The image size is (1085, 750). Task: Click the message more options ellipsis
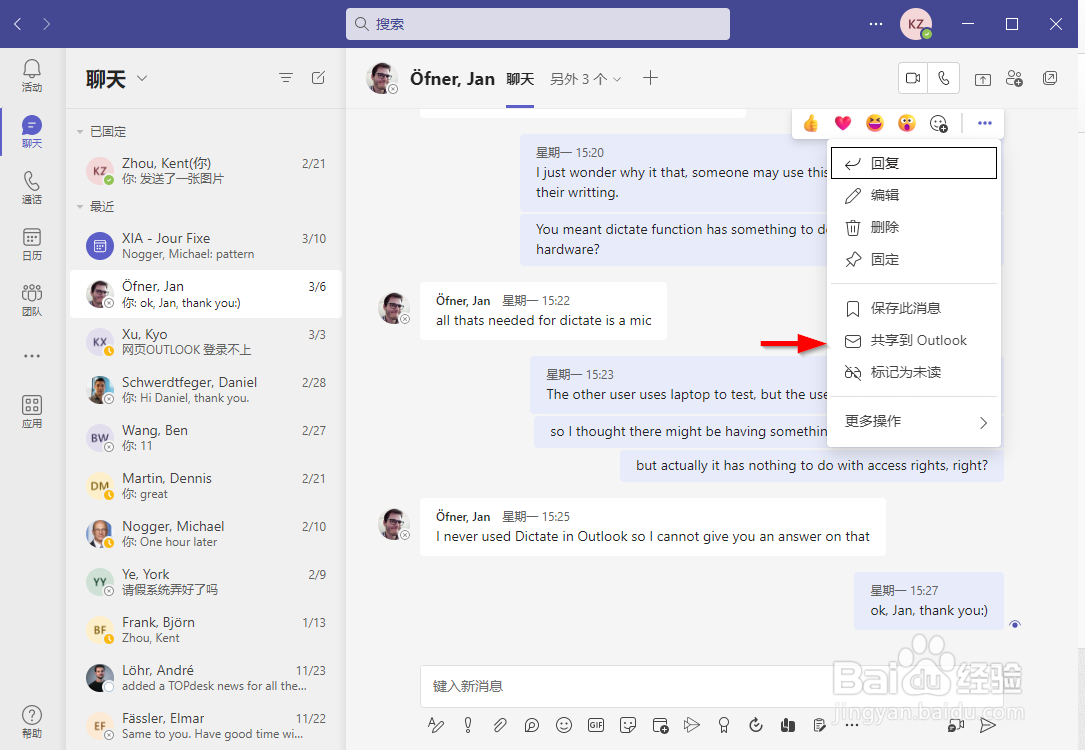[985, 123]
